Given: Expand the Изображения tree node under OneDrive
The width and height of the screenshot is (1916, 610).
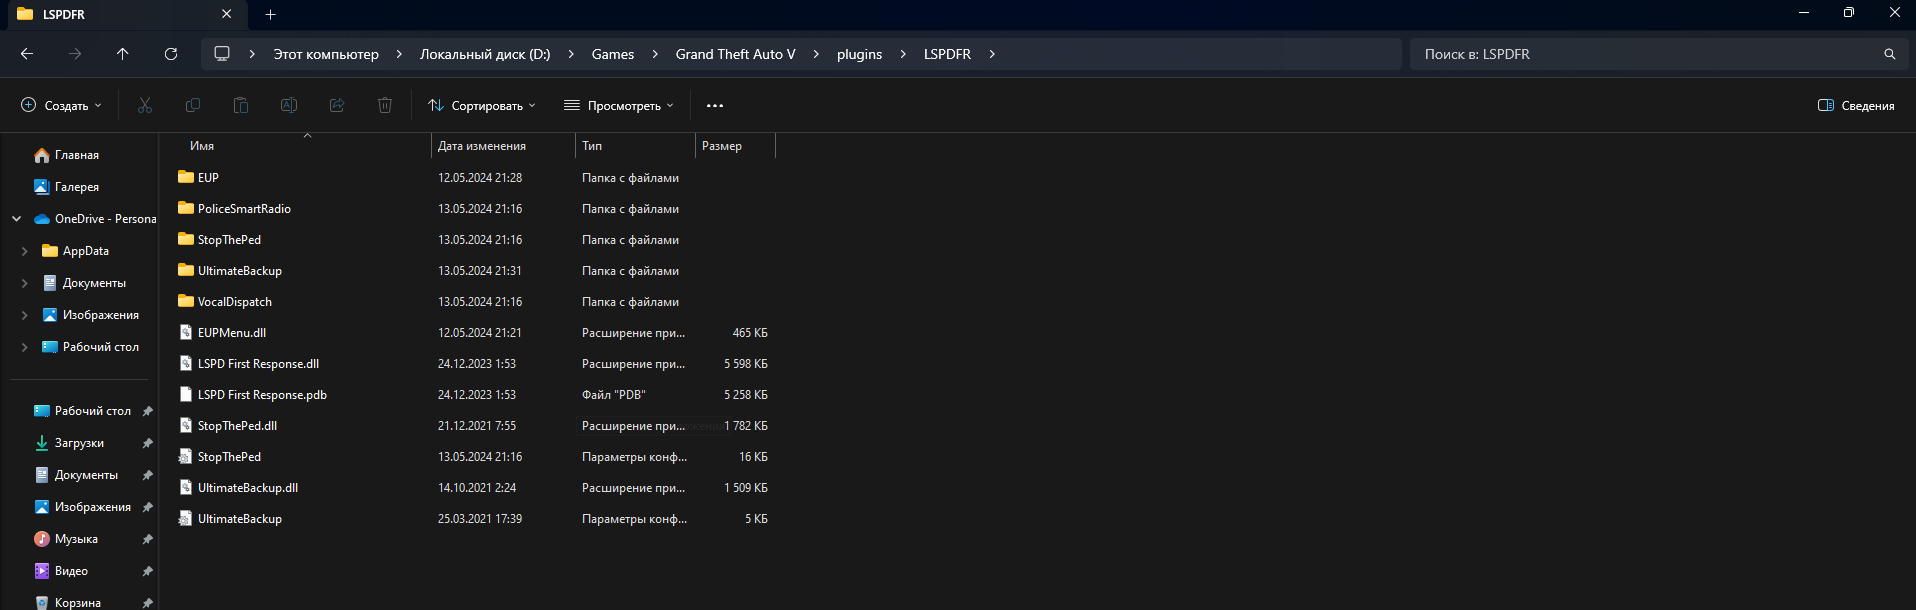Looking at the screenshot, I should [x=24, y=315].
